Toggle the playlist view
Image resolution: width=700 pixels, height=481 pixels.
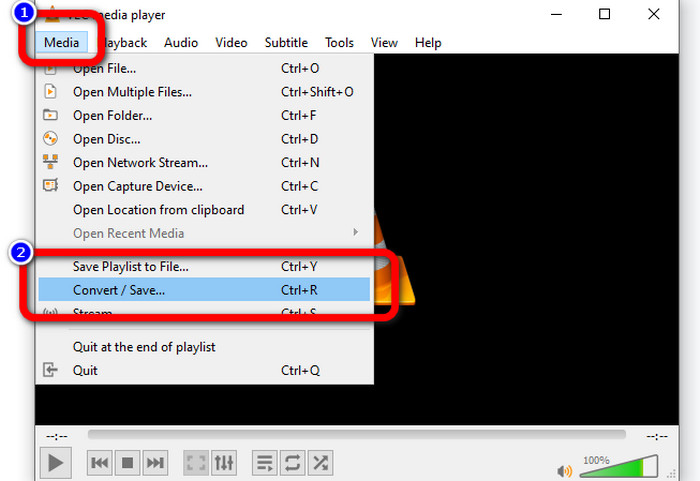265,463
